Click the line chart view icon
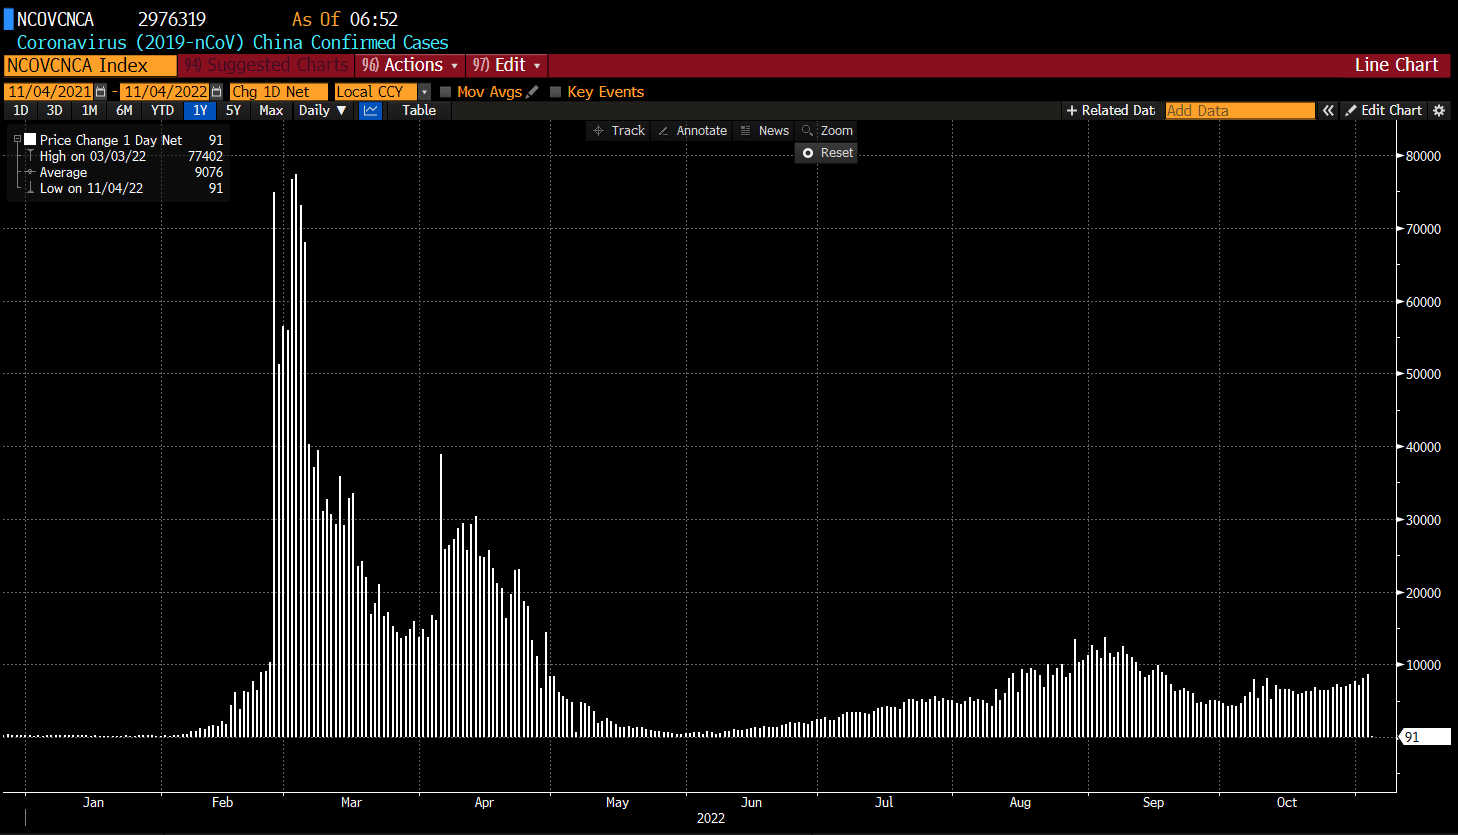1458x835 pixels. [x=371, y=111]
